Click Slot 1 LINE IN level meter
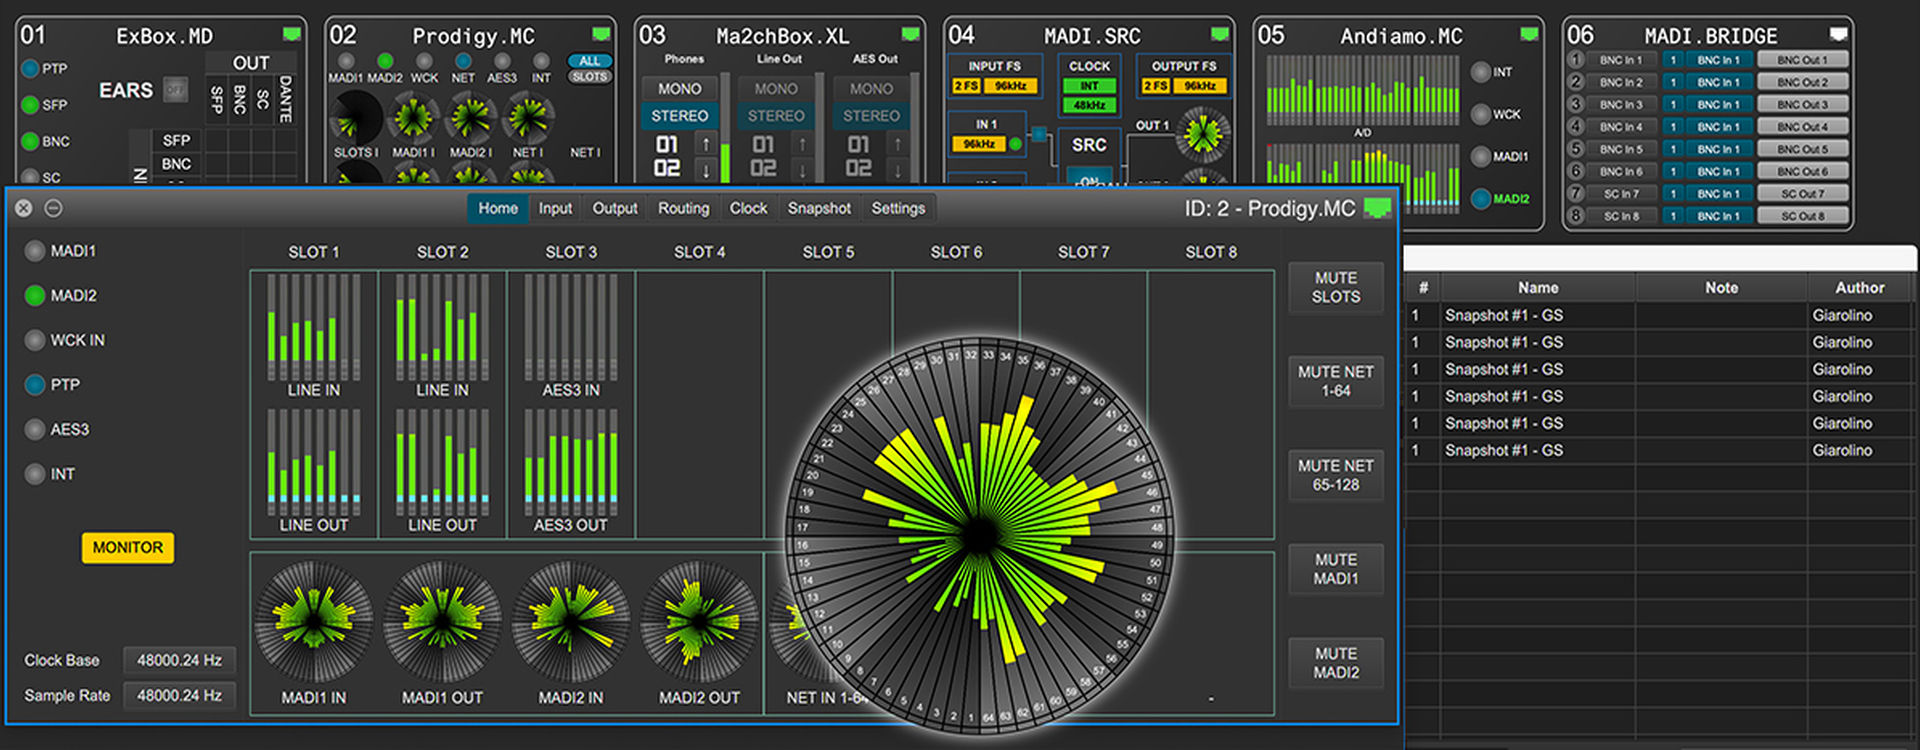This screenshot has height=750, width=1920. (x=314, y=326)
